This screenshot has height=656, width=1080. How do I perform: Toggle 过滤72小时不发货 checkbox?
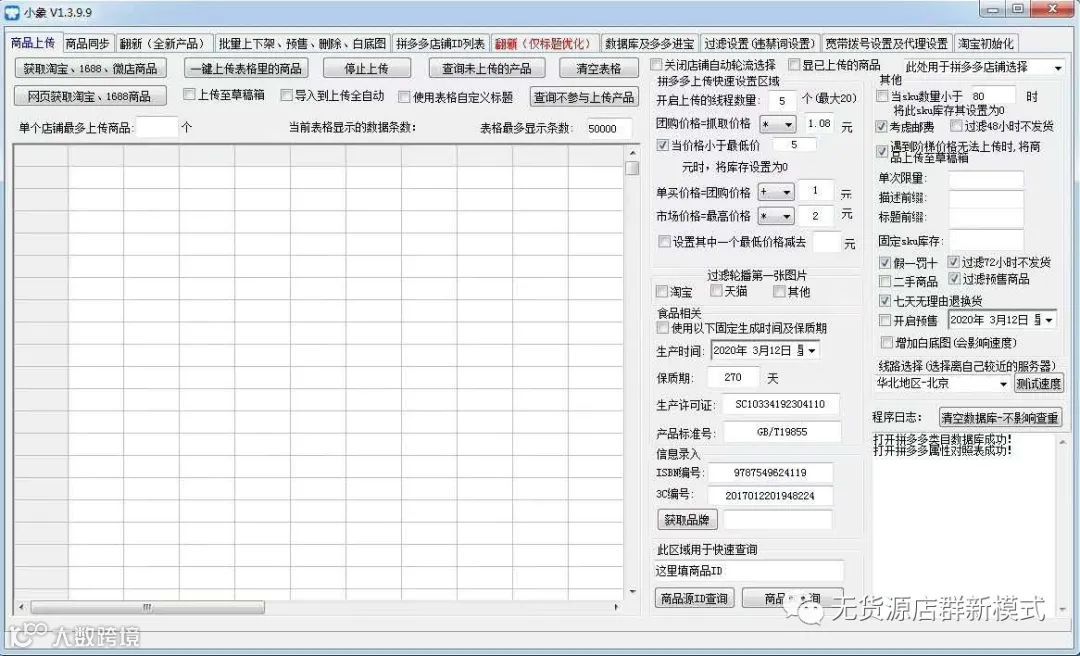(953, 262)
